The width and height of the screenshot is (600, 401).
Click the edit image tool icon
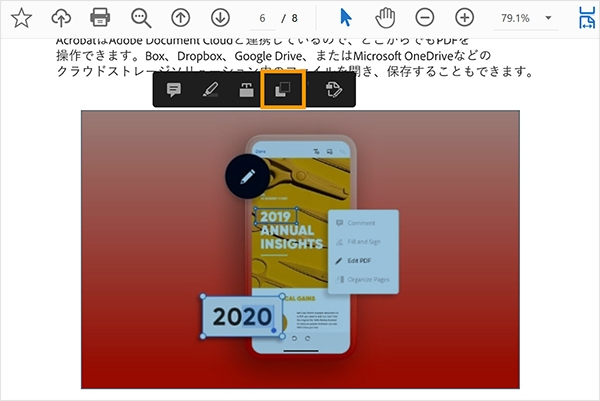pyautogui.click(x=333, y=90)
